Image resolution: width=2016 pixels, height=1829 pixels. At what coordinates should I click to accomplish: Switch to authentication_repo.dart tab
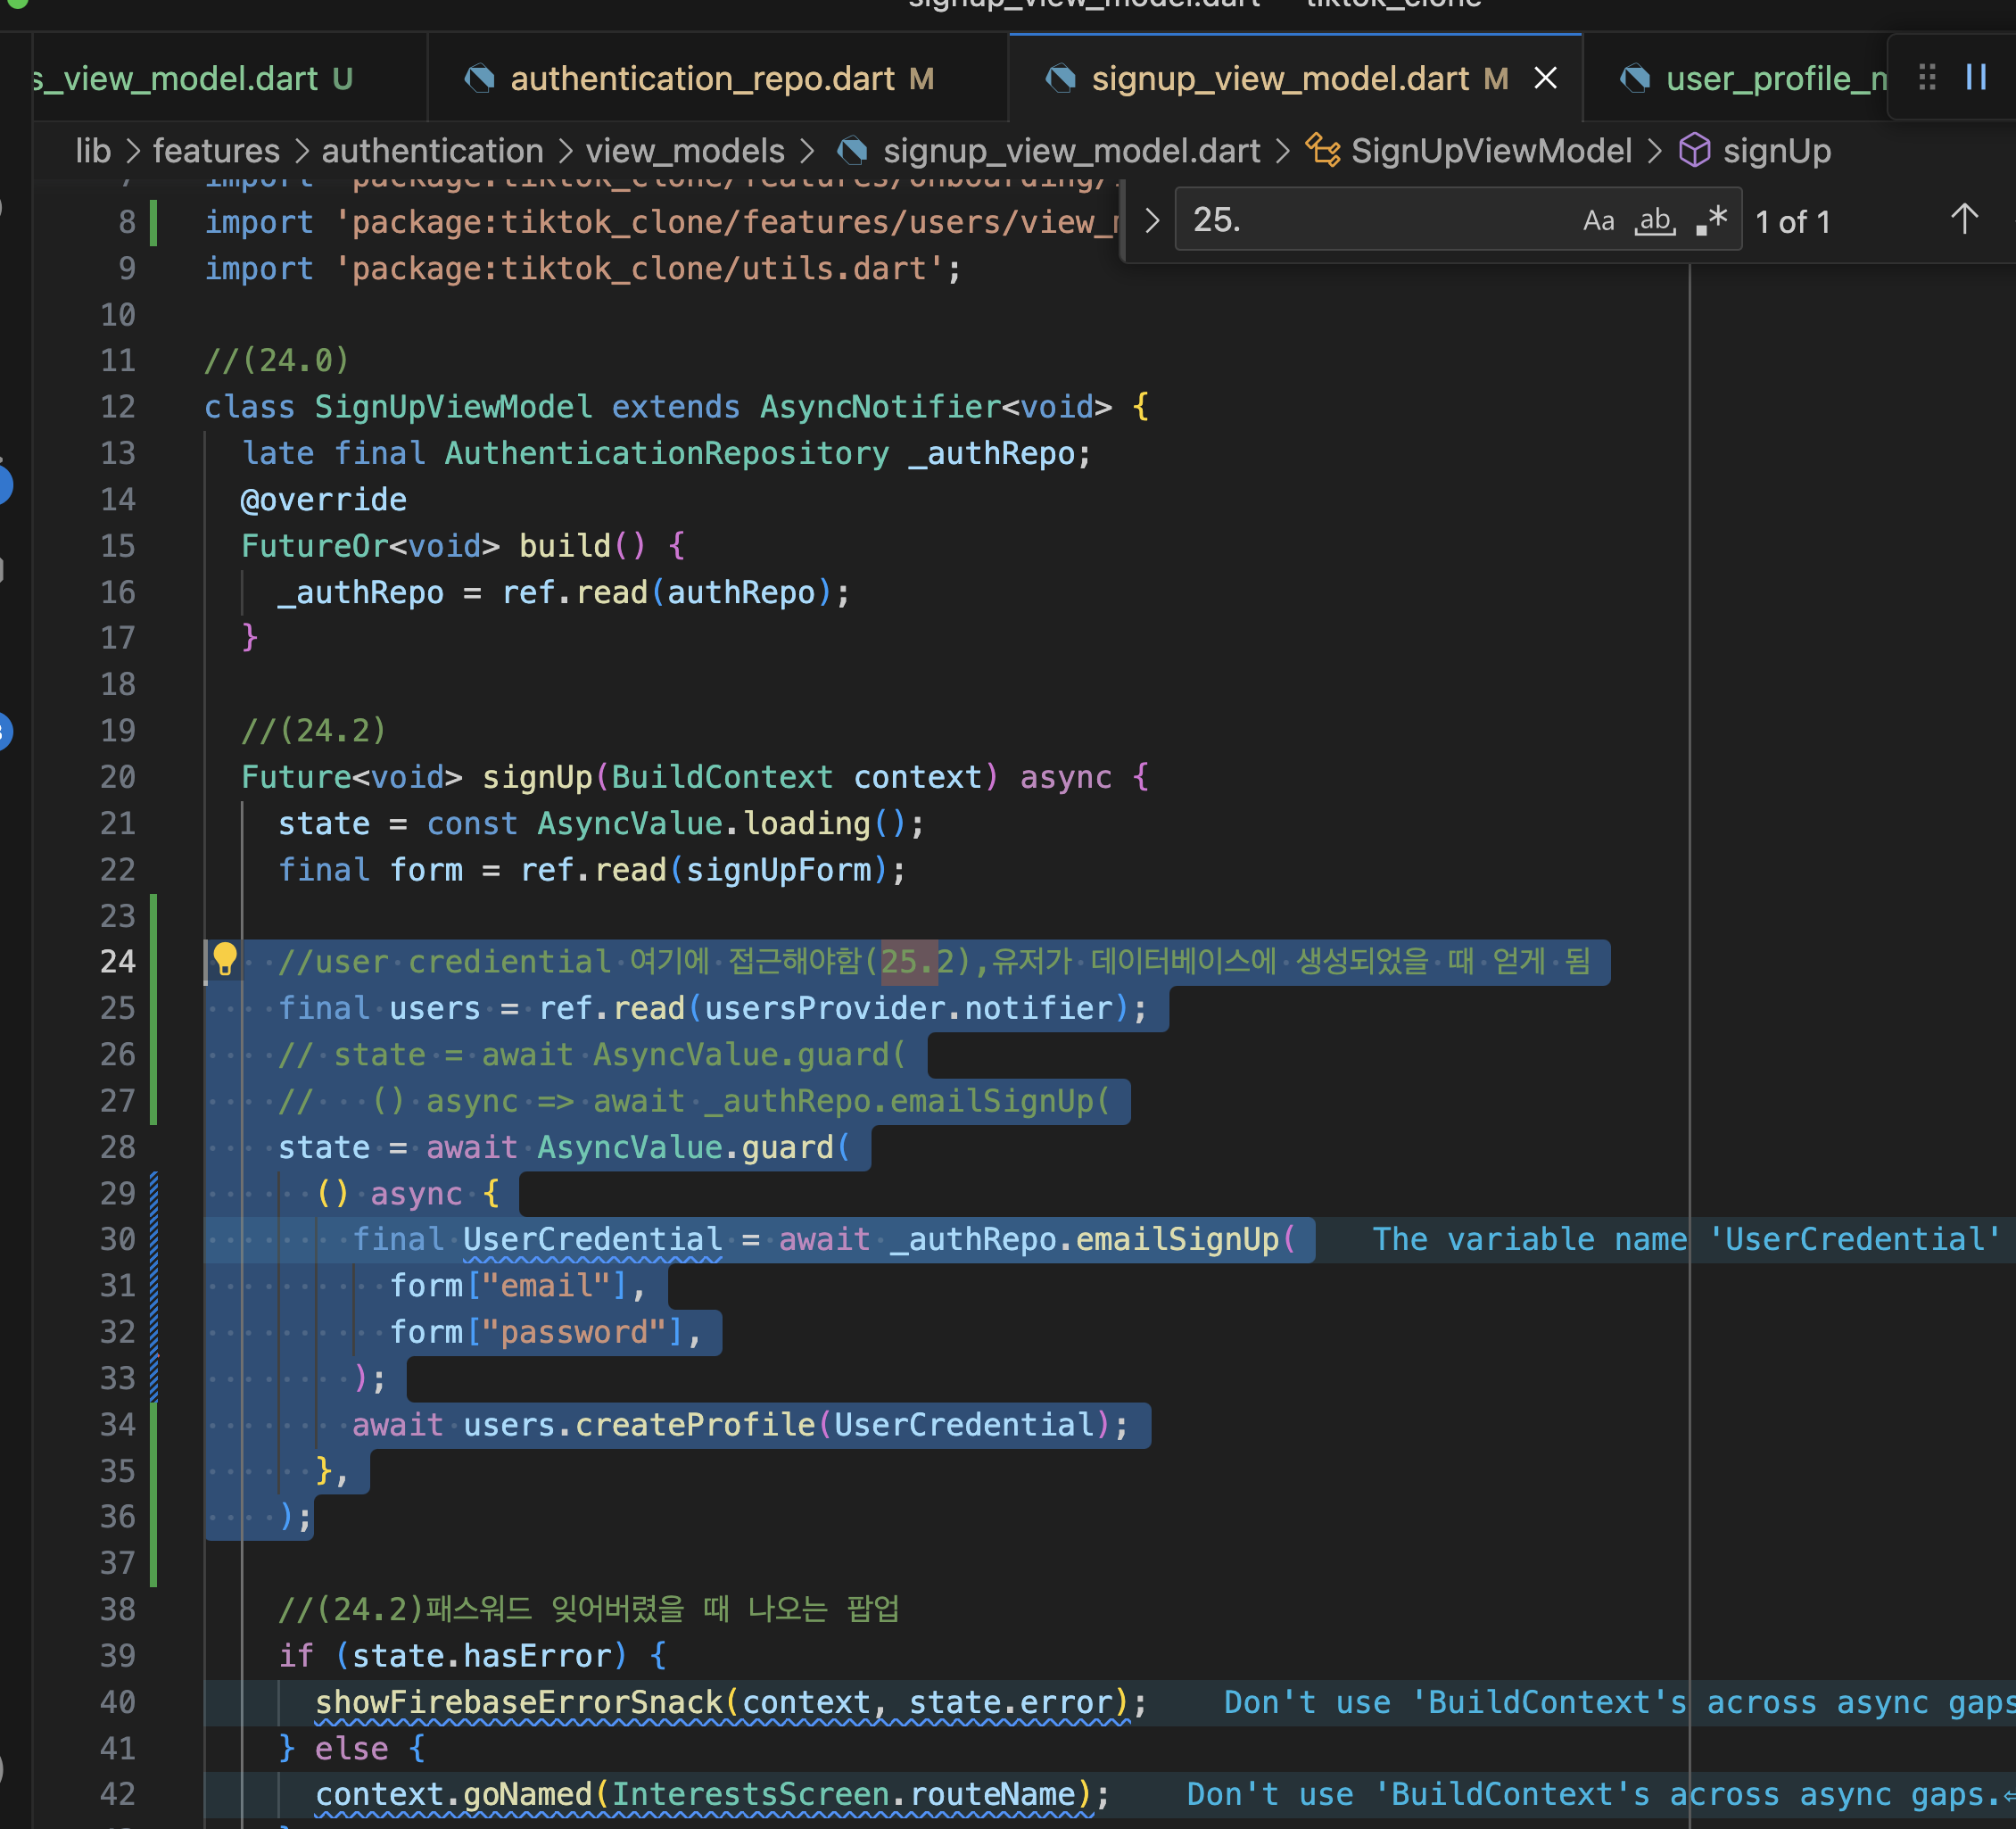[702, 78]
